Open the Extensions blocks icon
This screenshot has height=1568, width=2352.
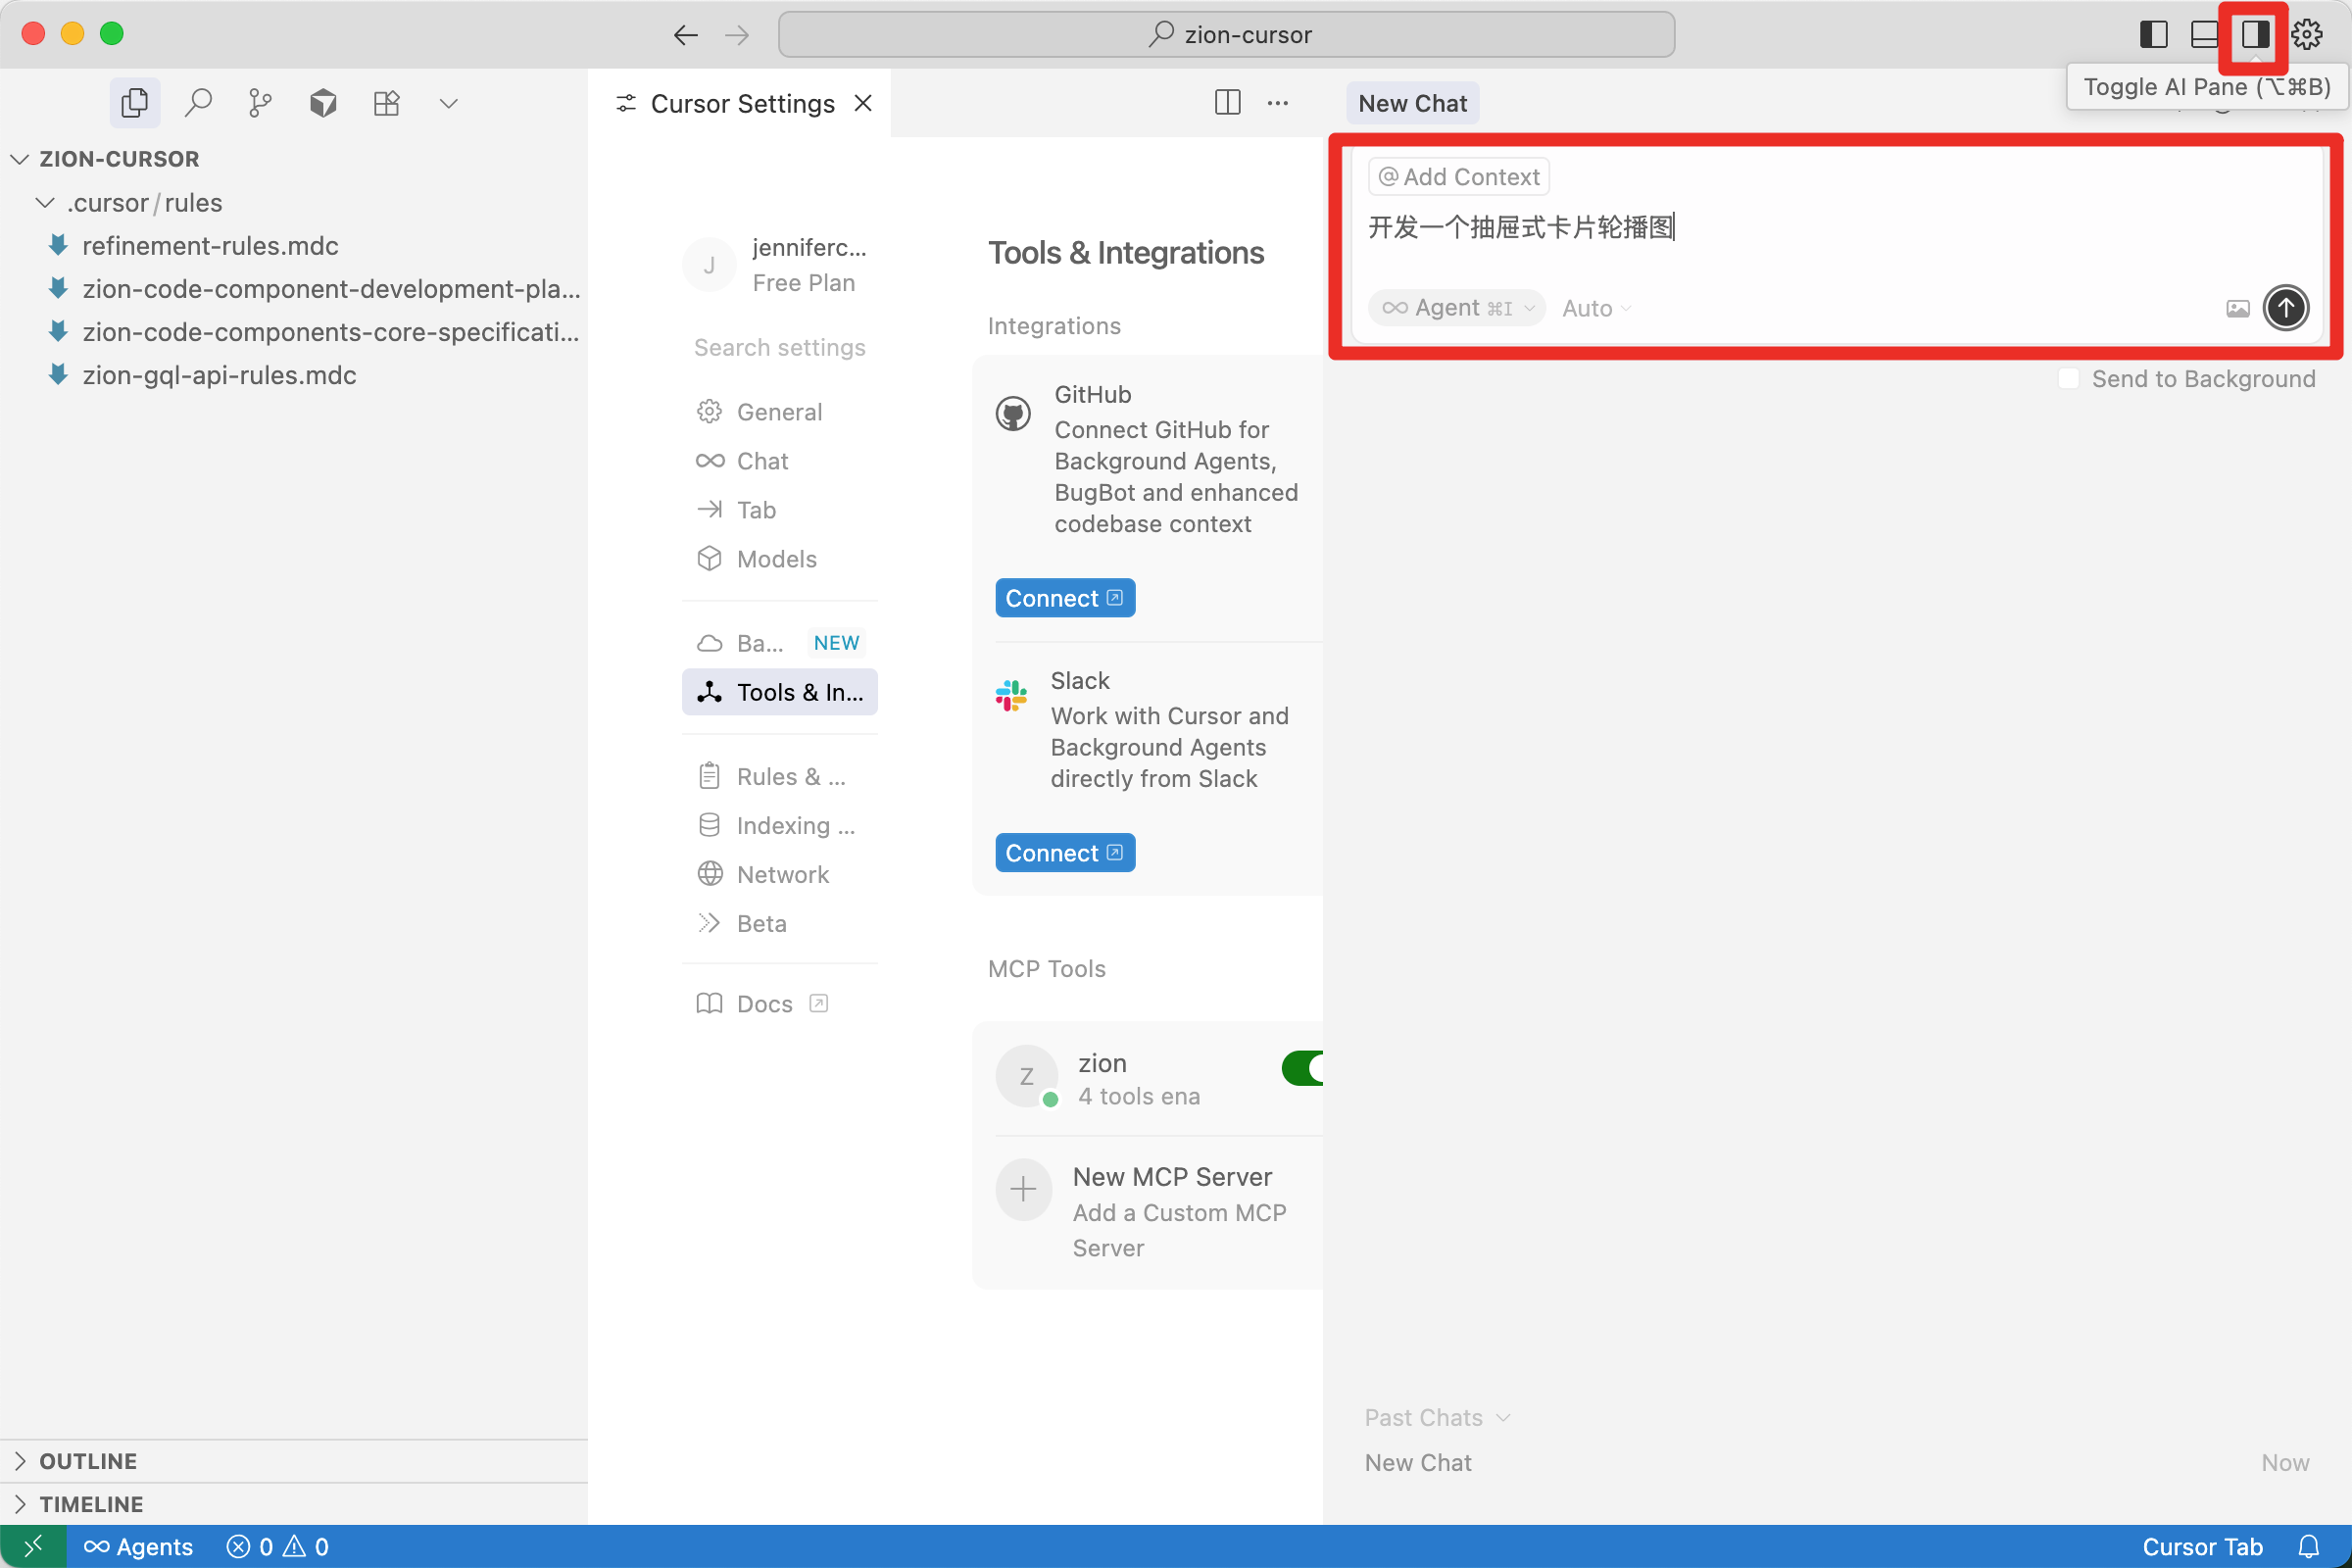point(386,103)
